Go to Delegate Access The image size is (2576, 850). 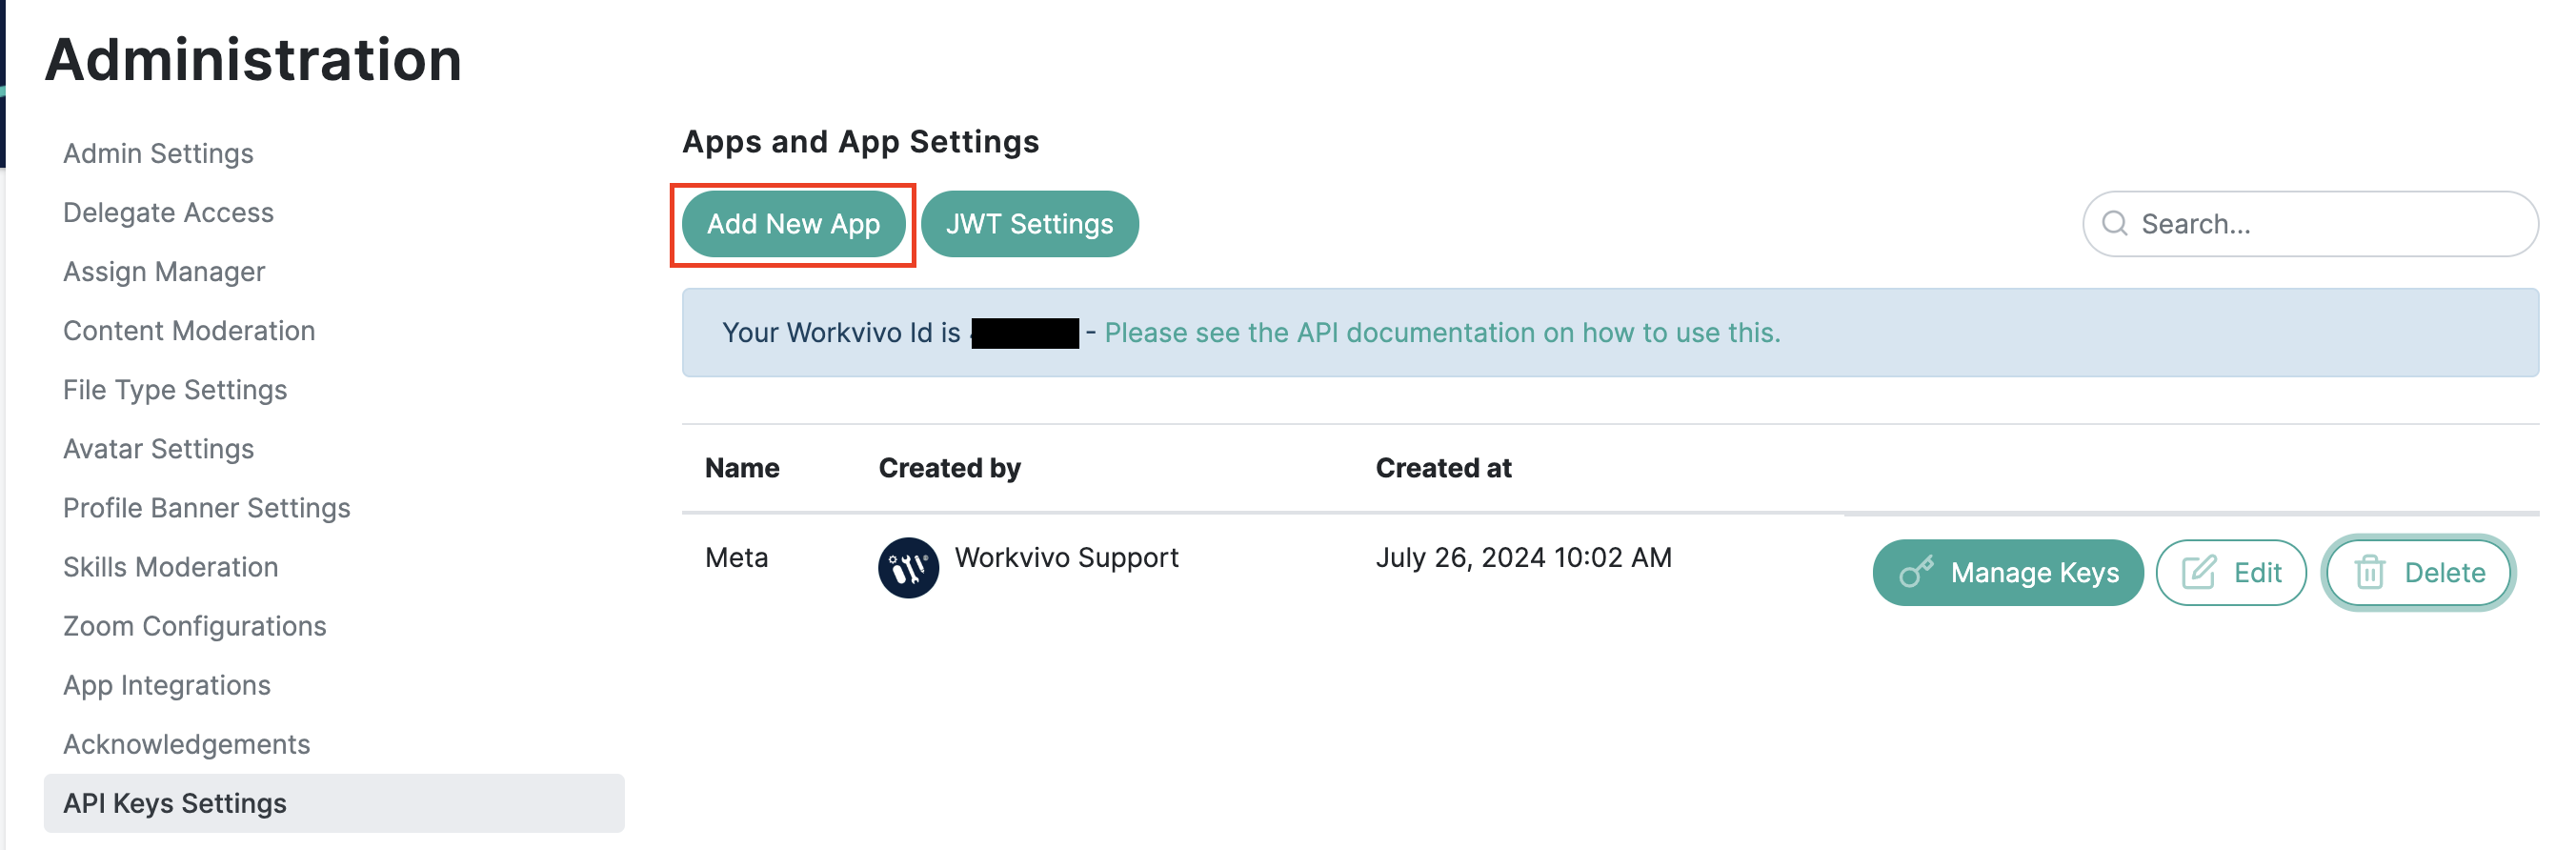[x=168, y=212]
